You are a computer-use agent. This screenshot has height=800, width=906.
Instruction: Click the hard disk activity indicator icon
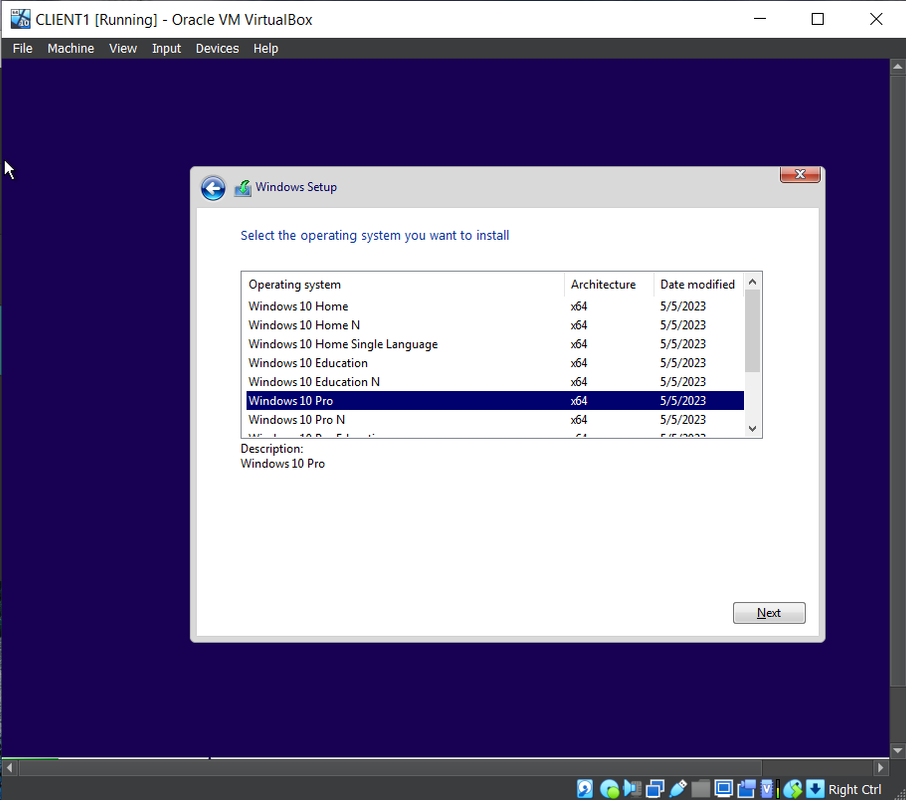pos(585,788)
